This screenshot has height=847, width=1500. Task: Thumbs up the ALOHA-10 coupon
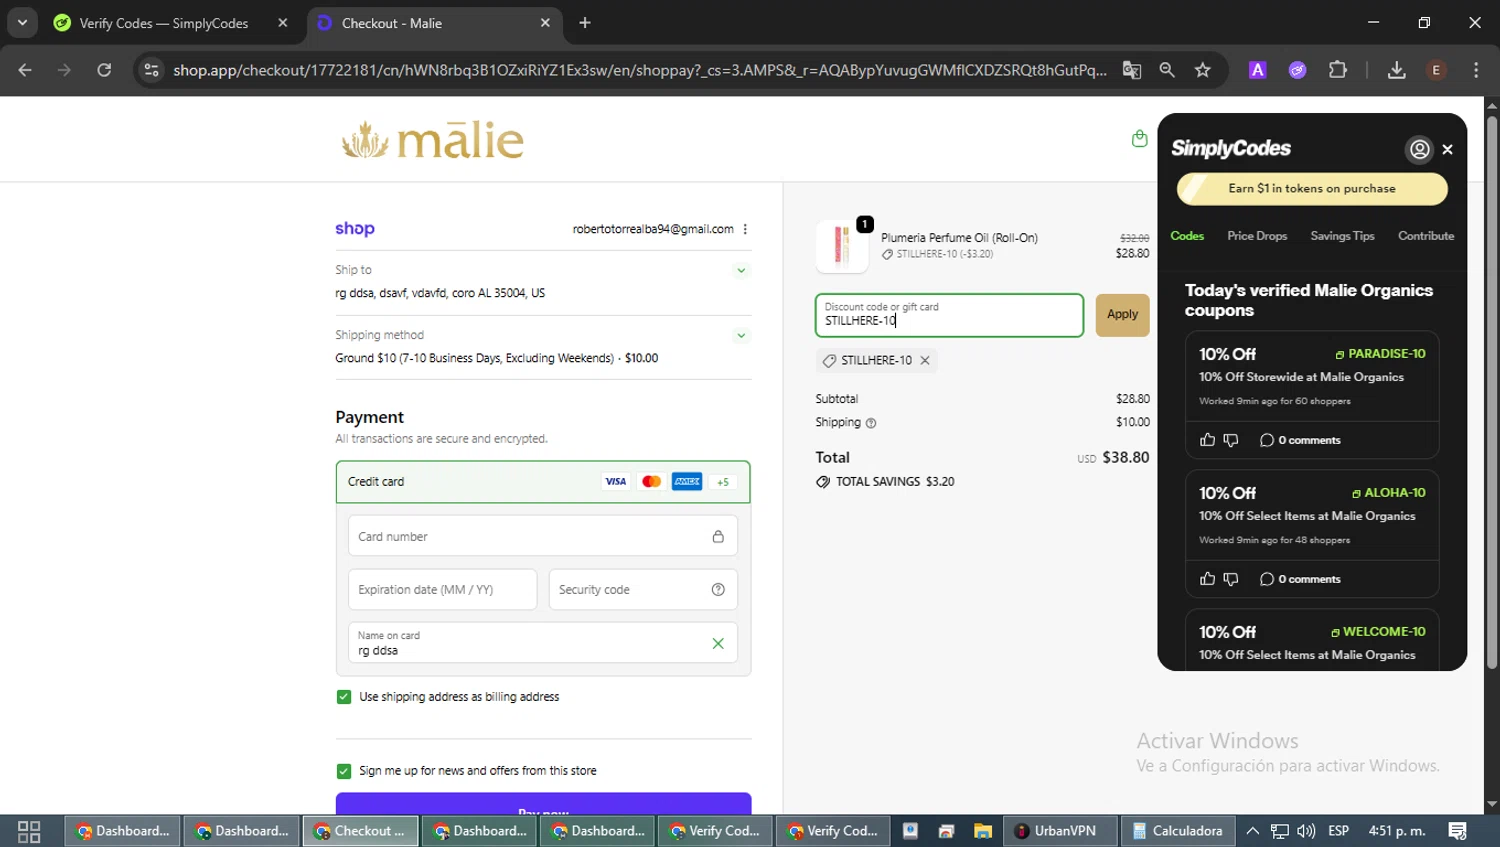[1207, 579]
